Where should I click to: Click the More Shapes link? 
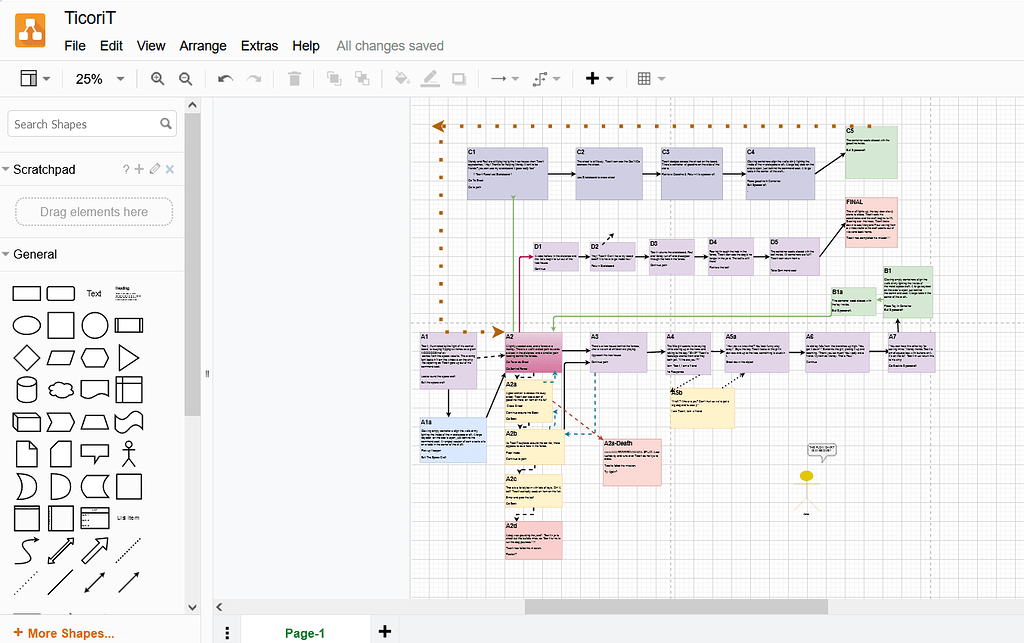(x=63, y=633)
